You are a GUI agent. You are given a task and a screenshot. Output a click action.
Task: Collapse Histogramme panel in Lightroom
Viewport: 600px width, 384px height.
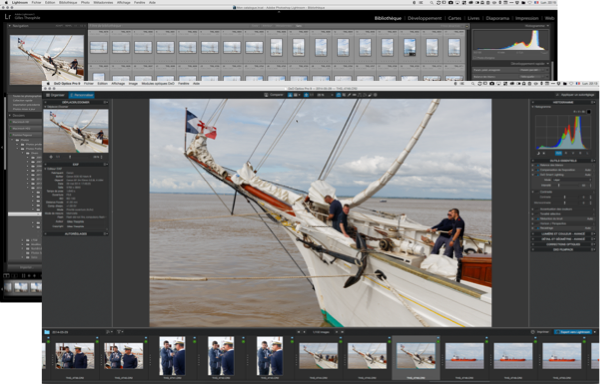pos(548,26)
